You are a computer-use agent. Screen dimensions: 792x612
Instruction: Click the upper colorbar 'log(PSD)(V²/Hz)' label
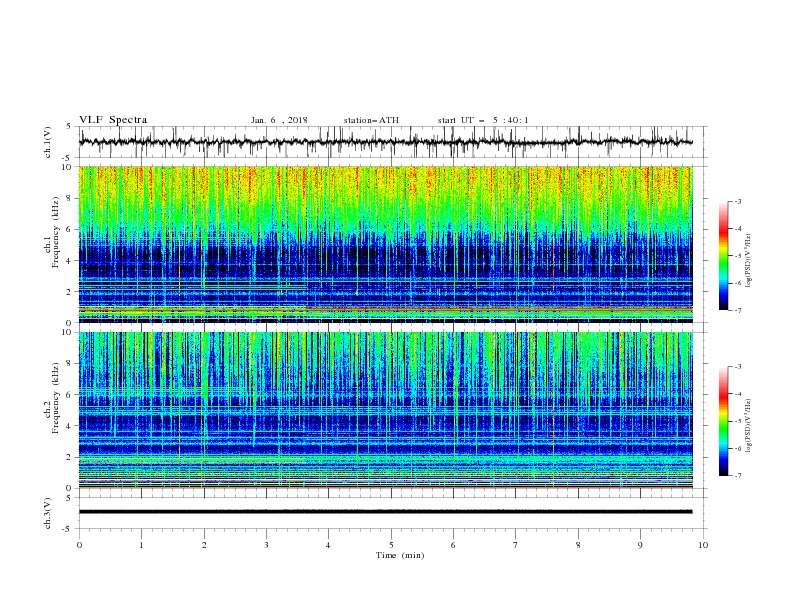click(750, 261)
